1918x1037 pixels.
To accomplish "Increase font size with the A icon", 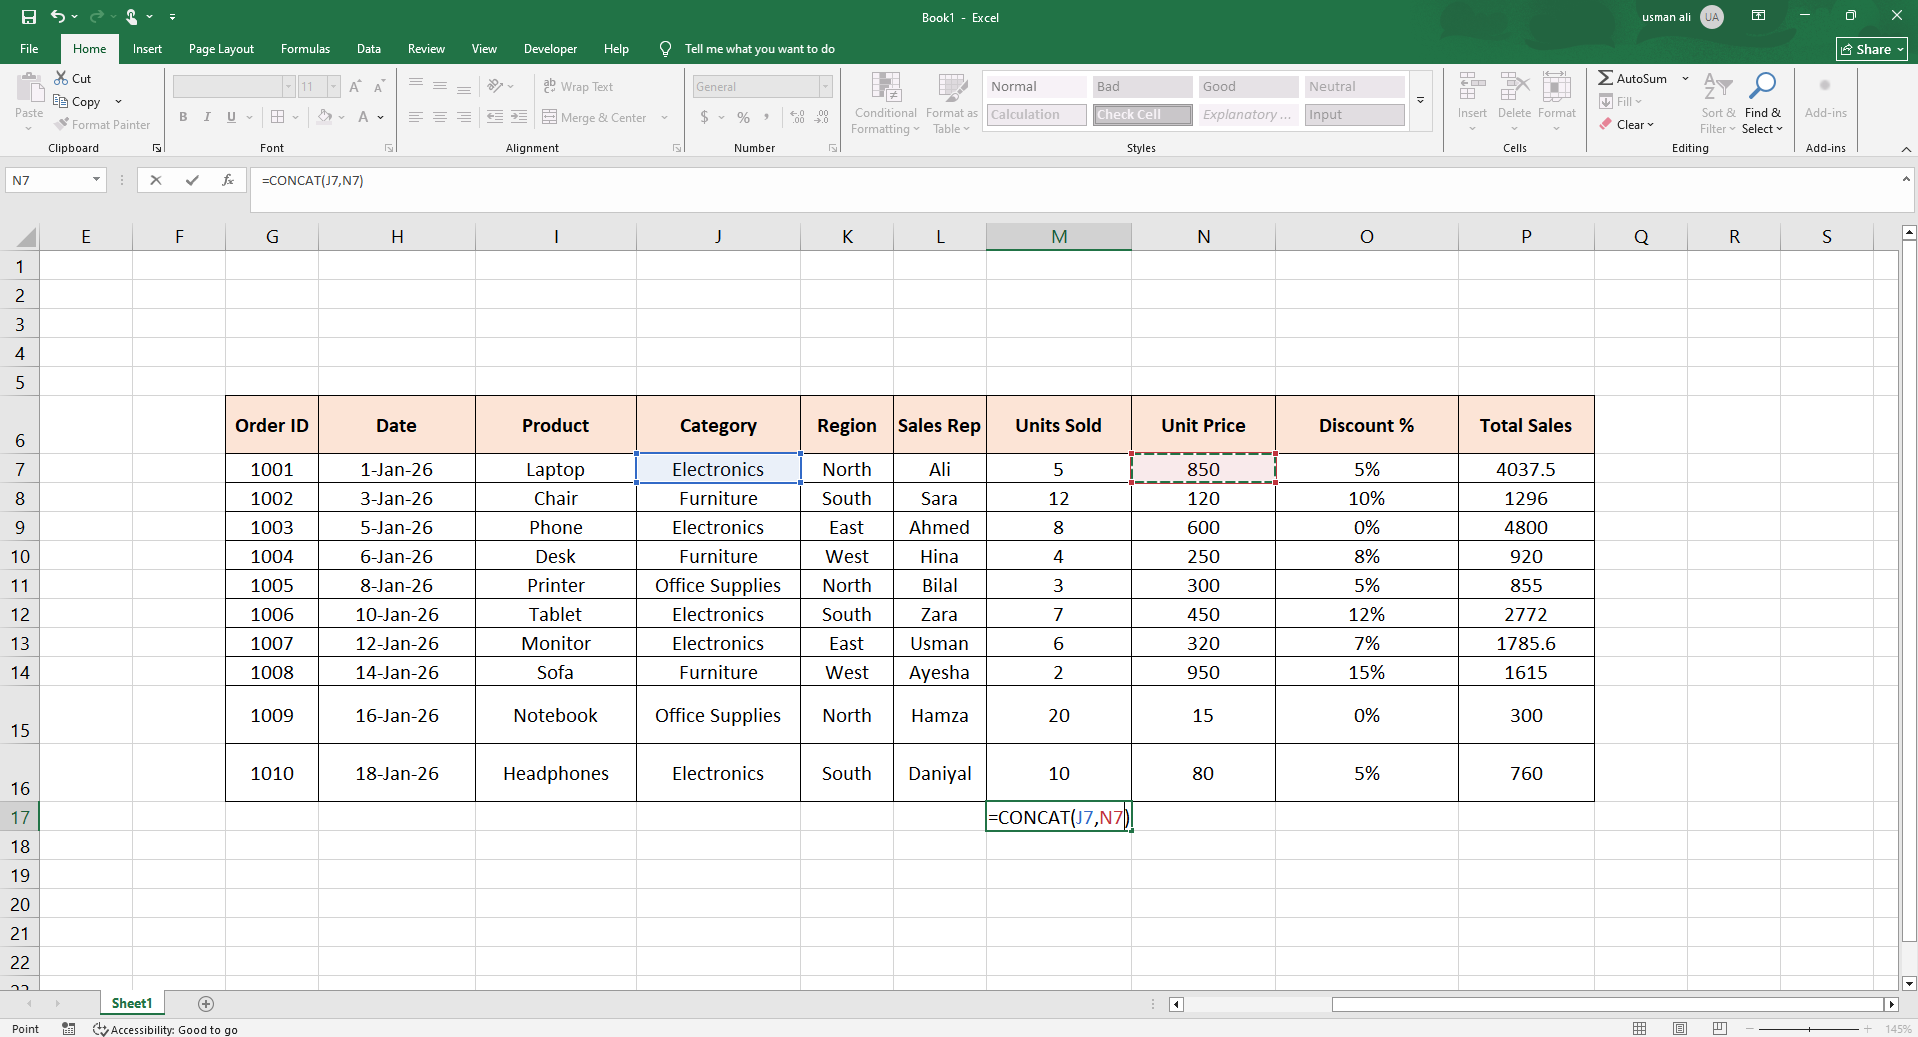I will pyautogui.click(x=355, y=87).
